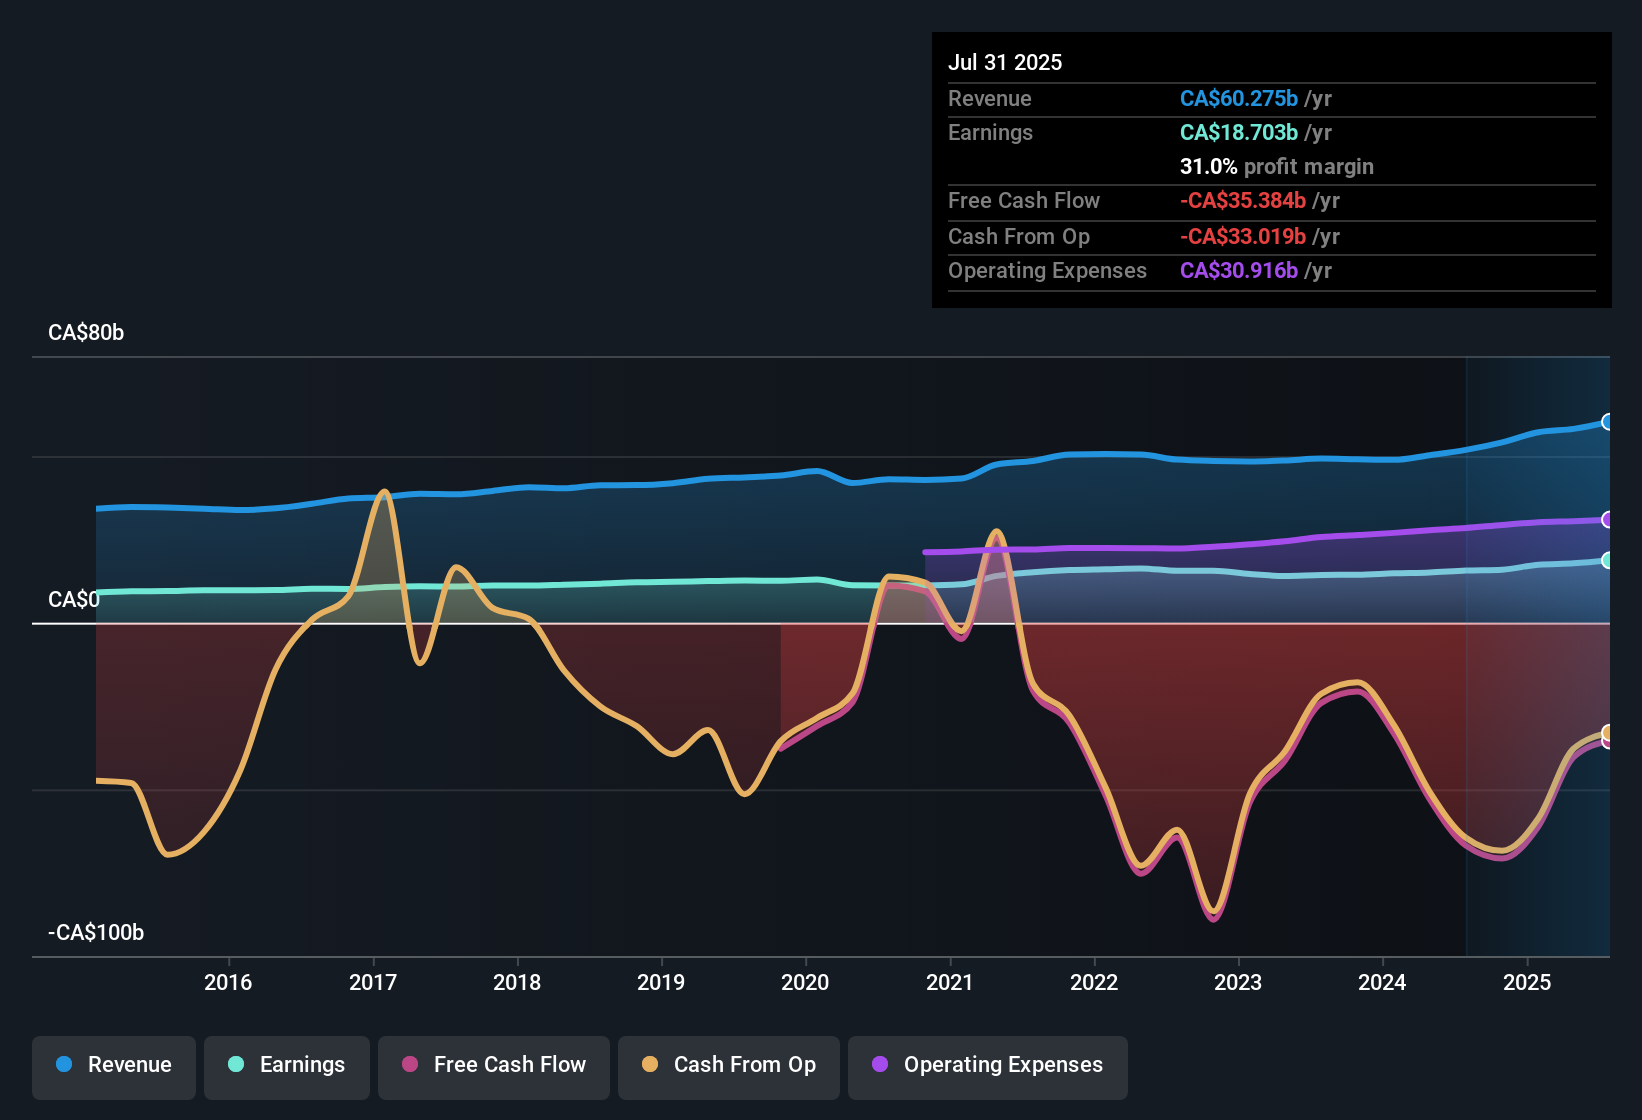Viewport: 1642px width, 1120px height.
Task: Select the blue Revenue legend dot
Action: (66, 1066)
